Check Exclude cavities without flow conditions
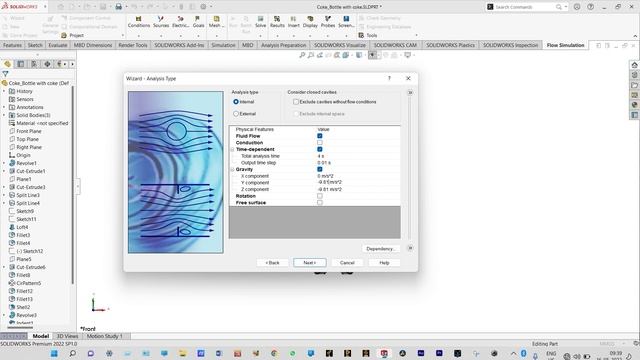Image resolution: width=640 pixels, height=360 pixels. 296,102
